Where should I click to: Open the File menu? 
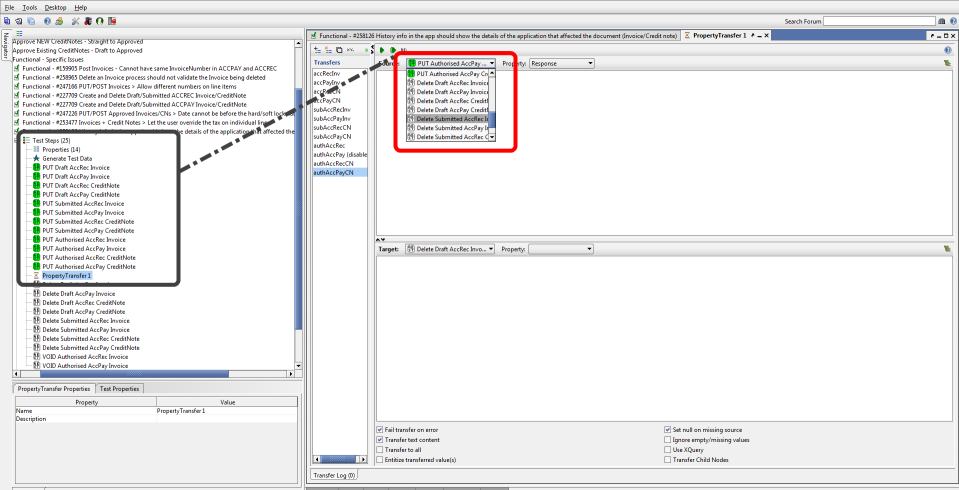pos(9,7)
